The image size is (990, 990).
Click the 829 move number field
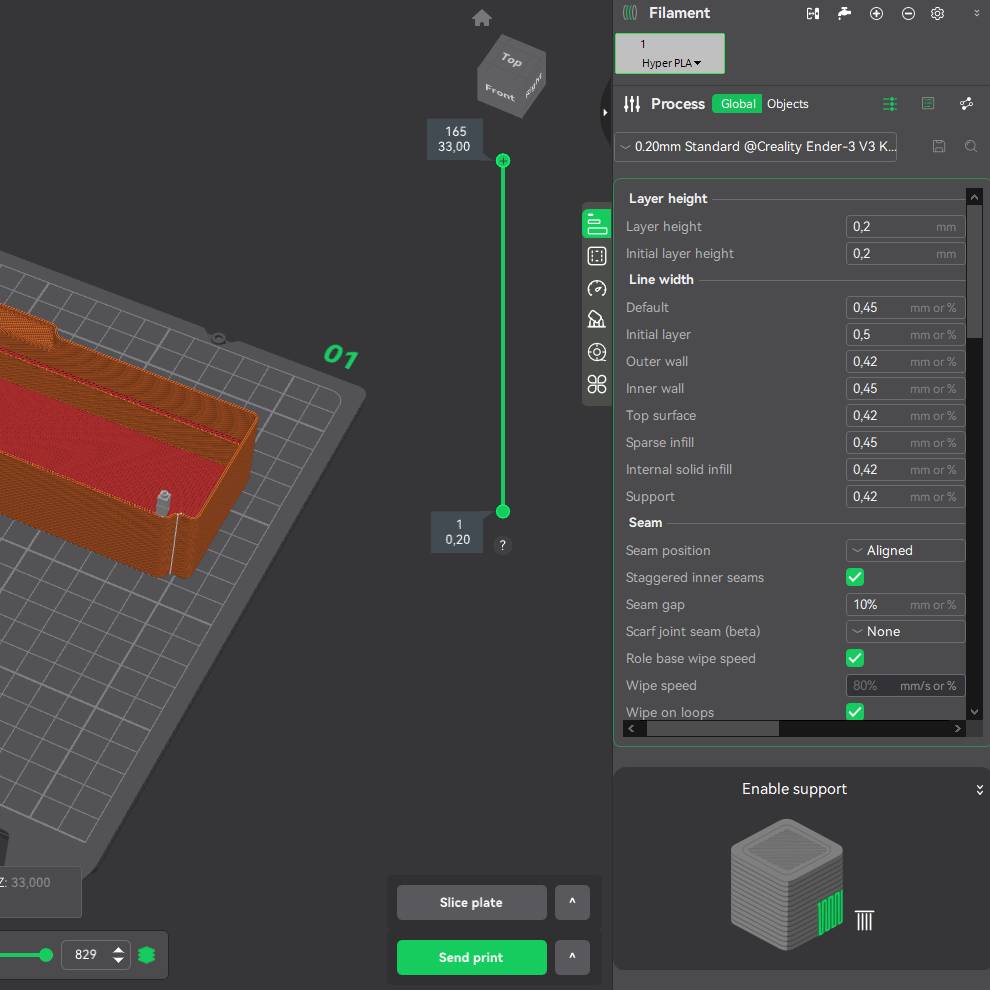[x=86, y=955]
